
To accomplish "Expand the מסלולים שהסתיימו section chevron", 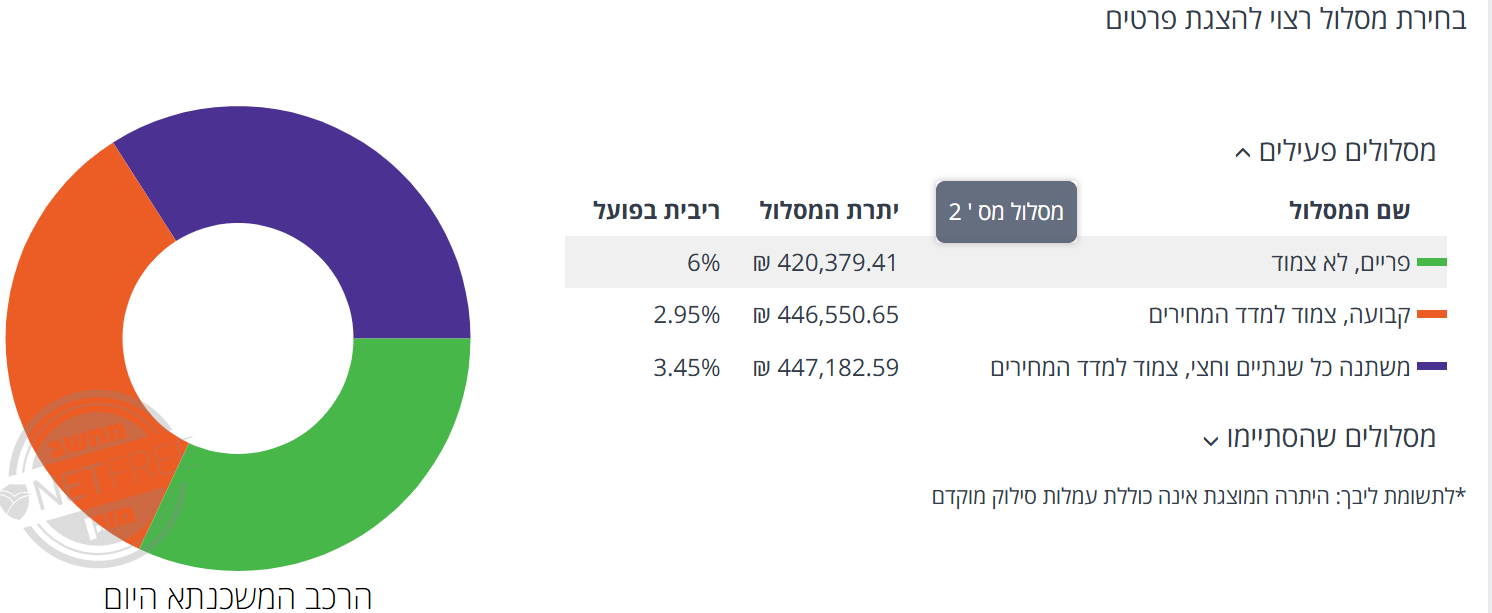I will click(1210, 440).
